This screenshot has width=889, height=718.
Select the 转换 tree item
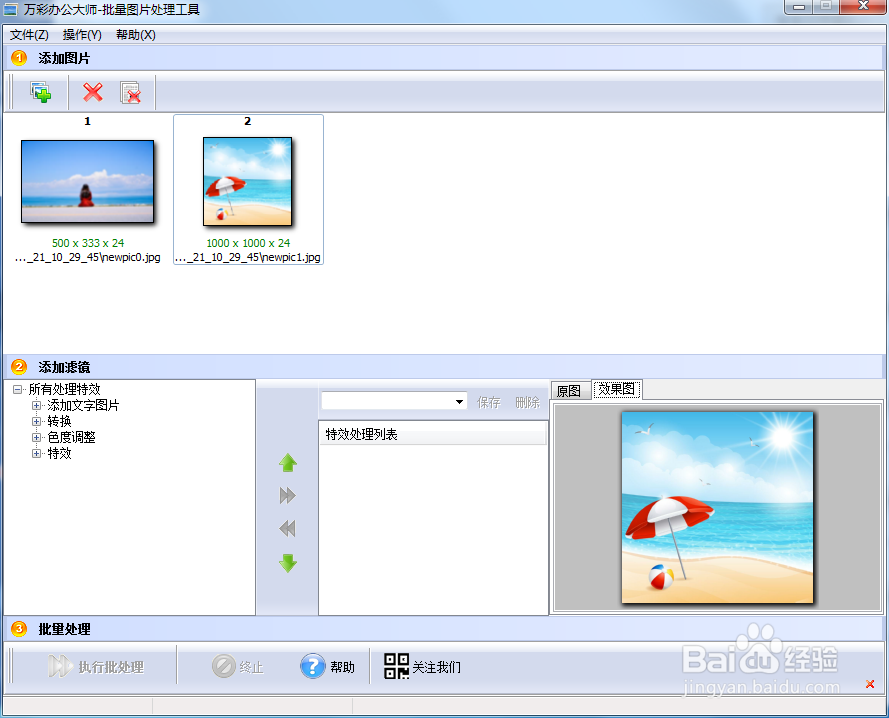click(60, 421)
